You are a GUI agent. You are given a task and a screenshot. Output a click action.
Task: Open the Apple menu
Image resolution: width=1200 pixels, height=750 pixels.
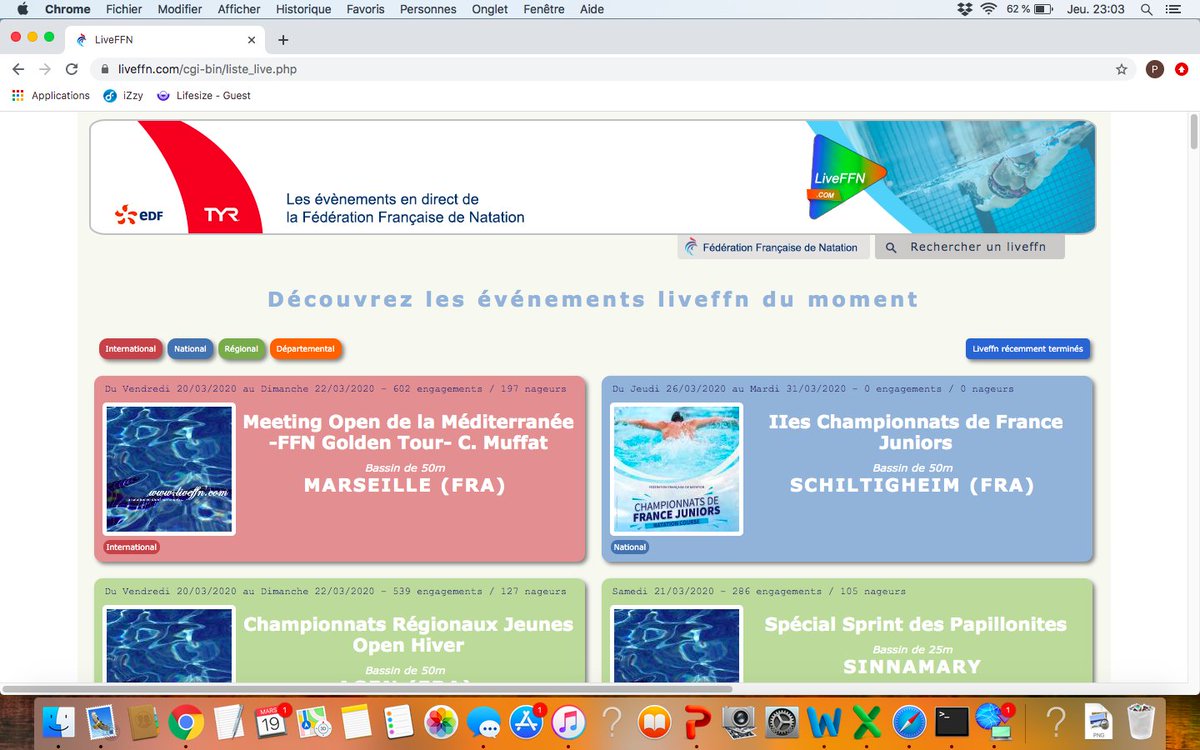pyautogui.click(x=22, y=9)
